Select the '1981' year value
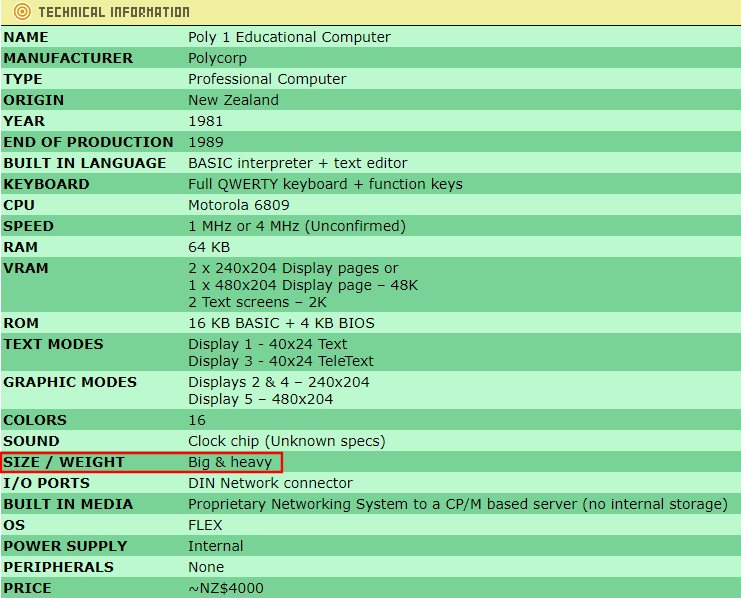The width and height of the screenshot is (741, 598). (206, 121)
